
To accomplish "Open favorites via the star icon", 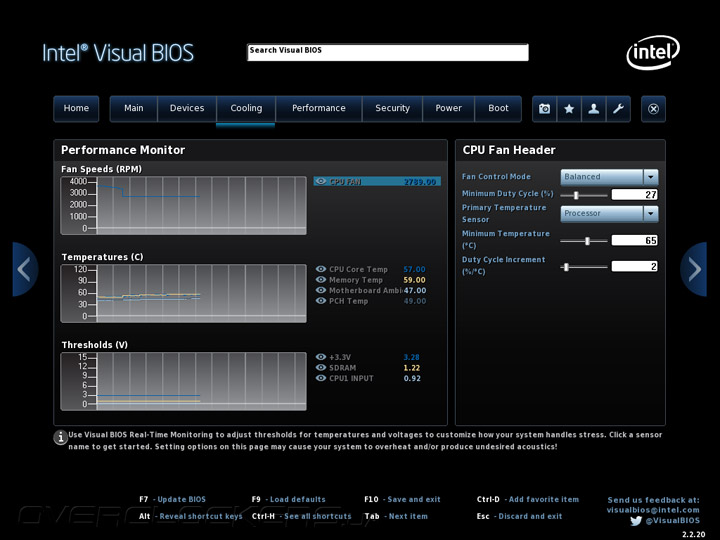I will [x=569, y=109].
